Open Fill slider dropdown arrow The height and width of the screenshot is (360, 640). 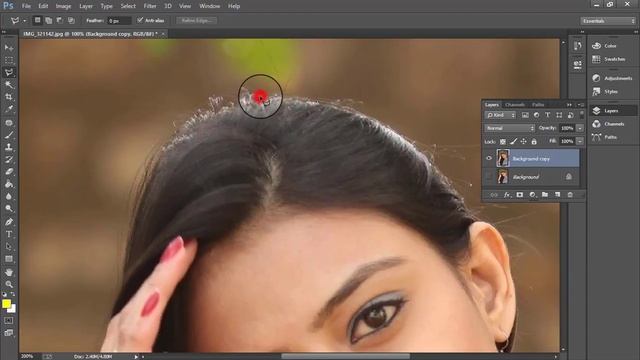point(580,141)
